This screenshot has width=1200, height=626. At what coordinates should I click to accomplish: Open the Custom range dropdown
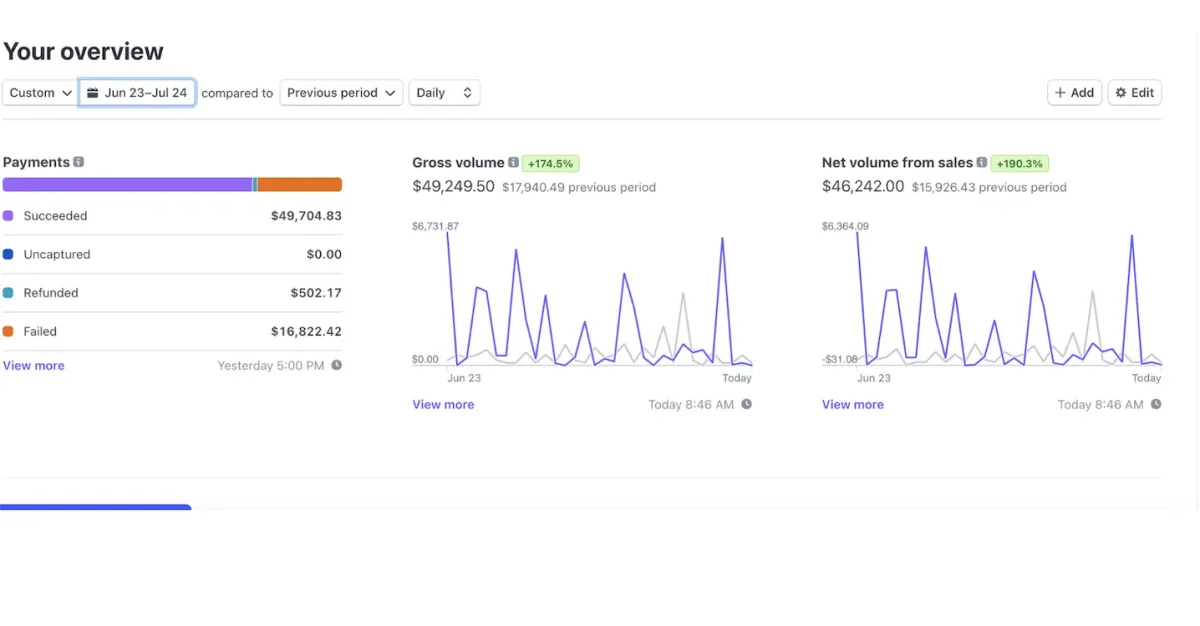pyautogui.click(x=40, y=93)
